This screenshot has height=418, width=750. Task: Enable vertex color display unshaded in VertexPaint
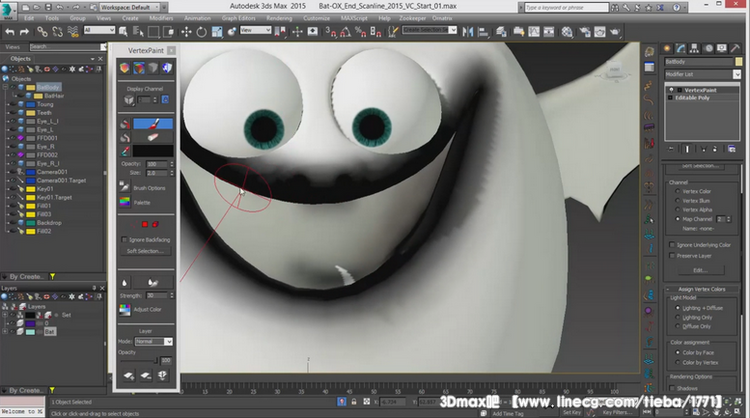click(x=124, y=68)
